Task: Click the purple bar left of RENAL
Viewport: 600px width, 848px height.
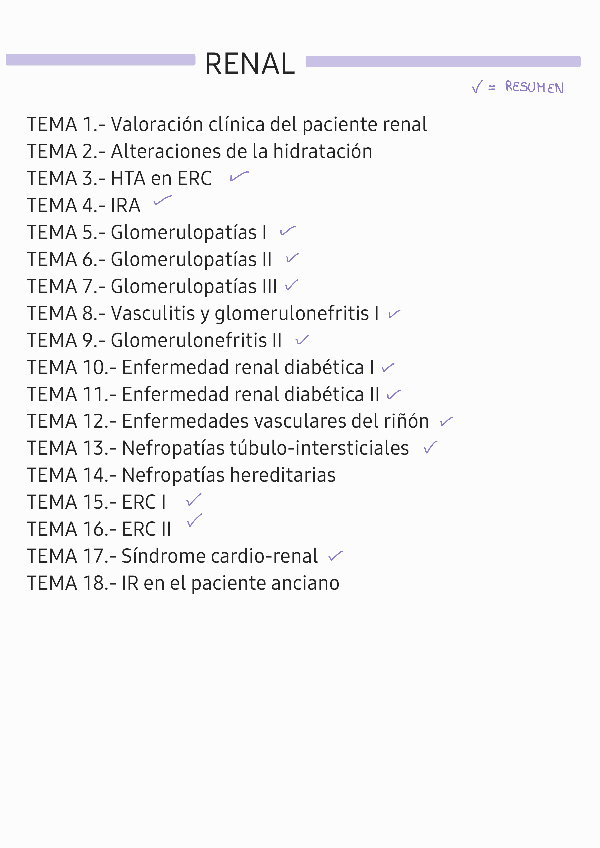Action: point(100,61)
